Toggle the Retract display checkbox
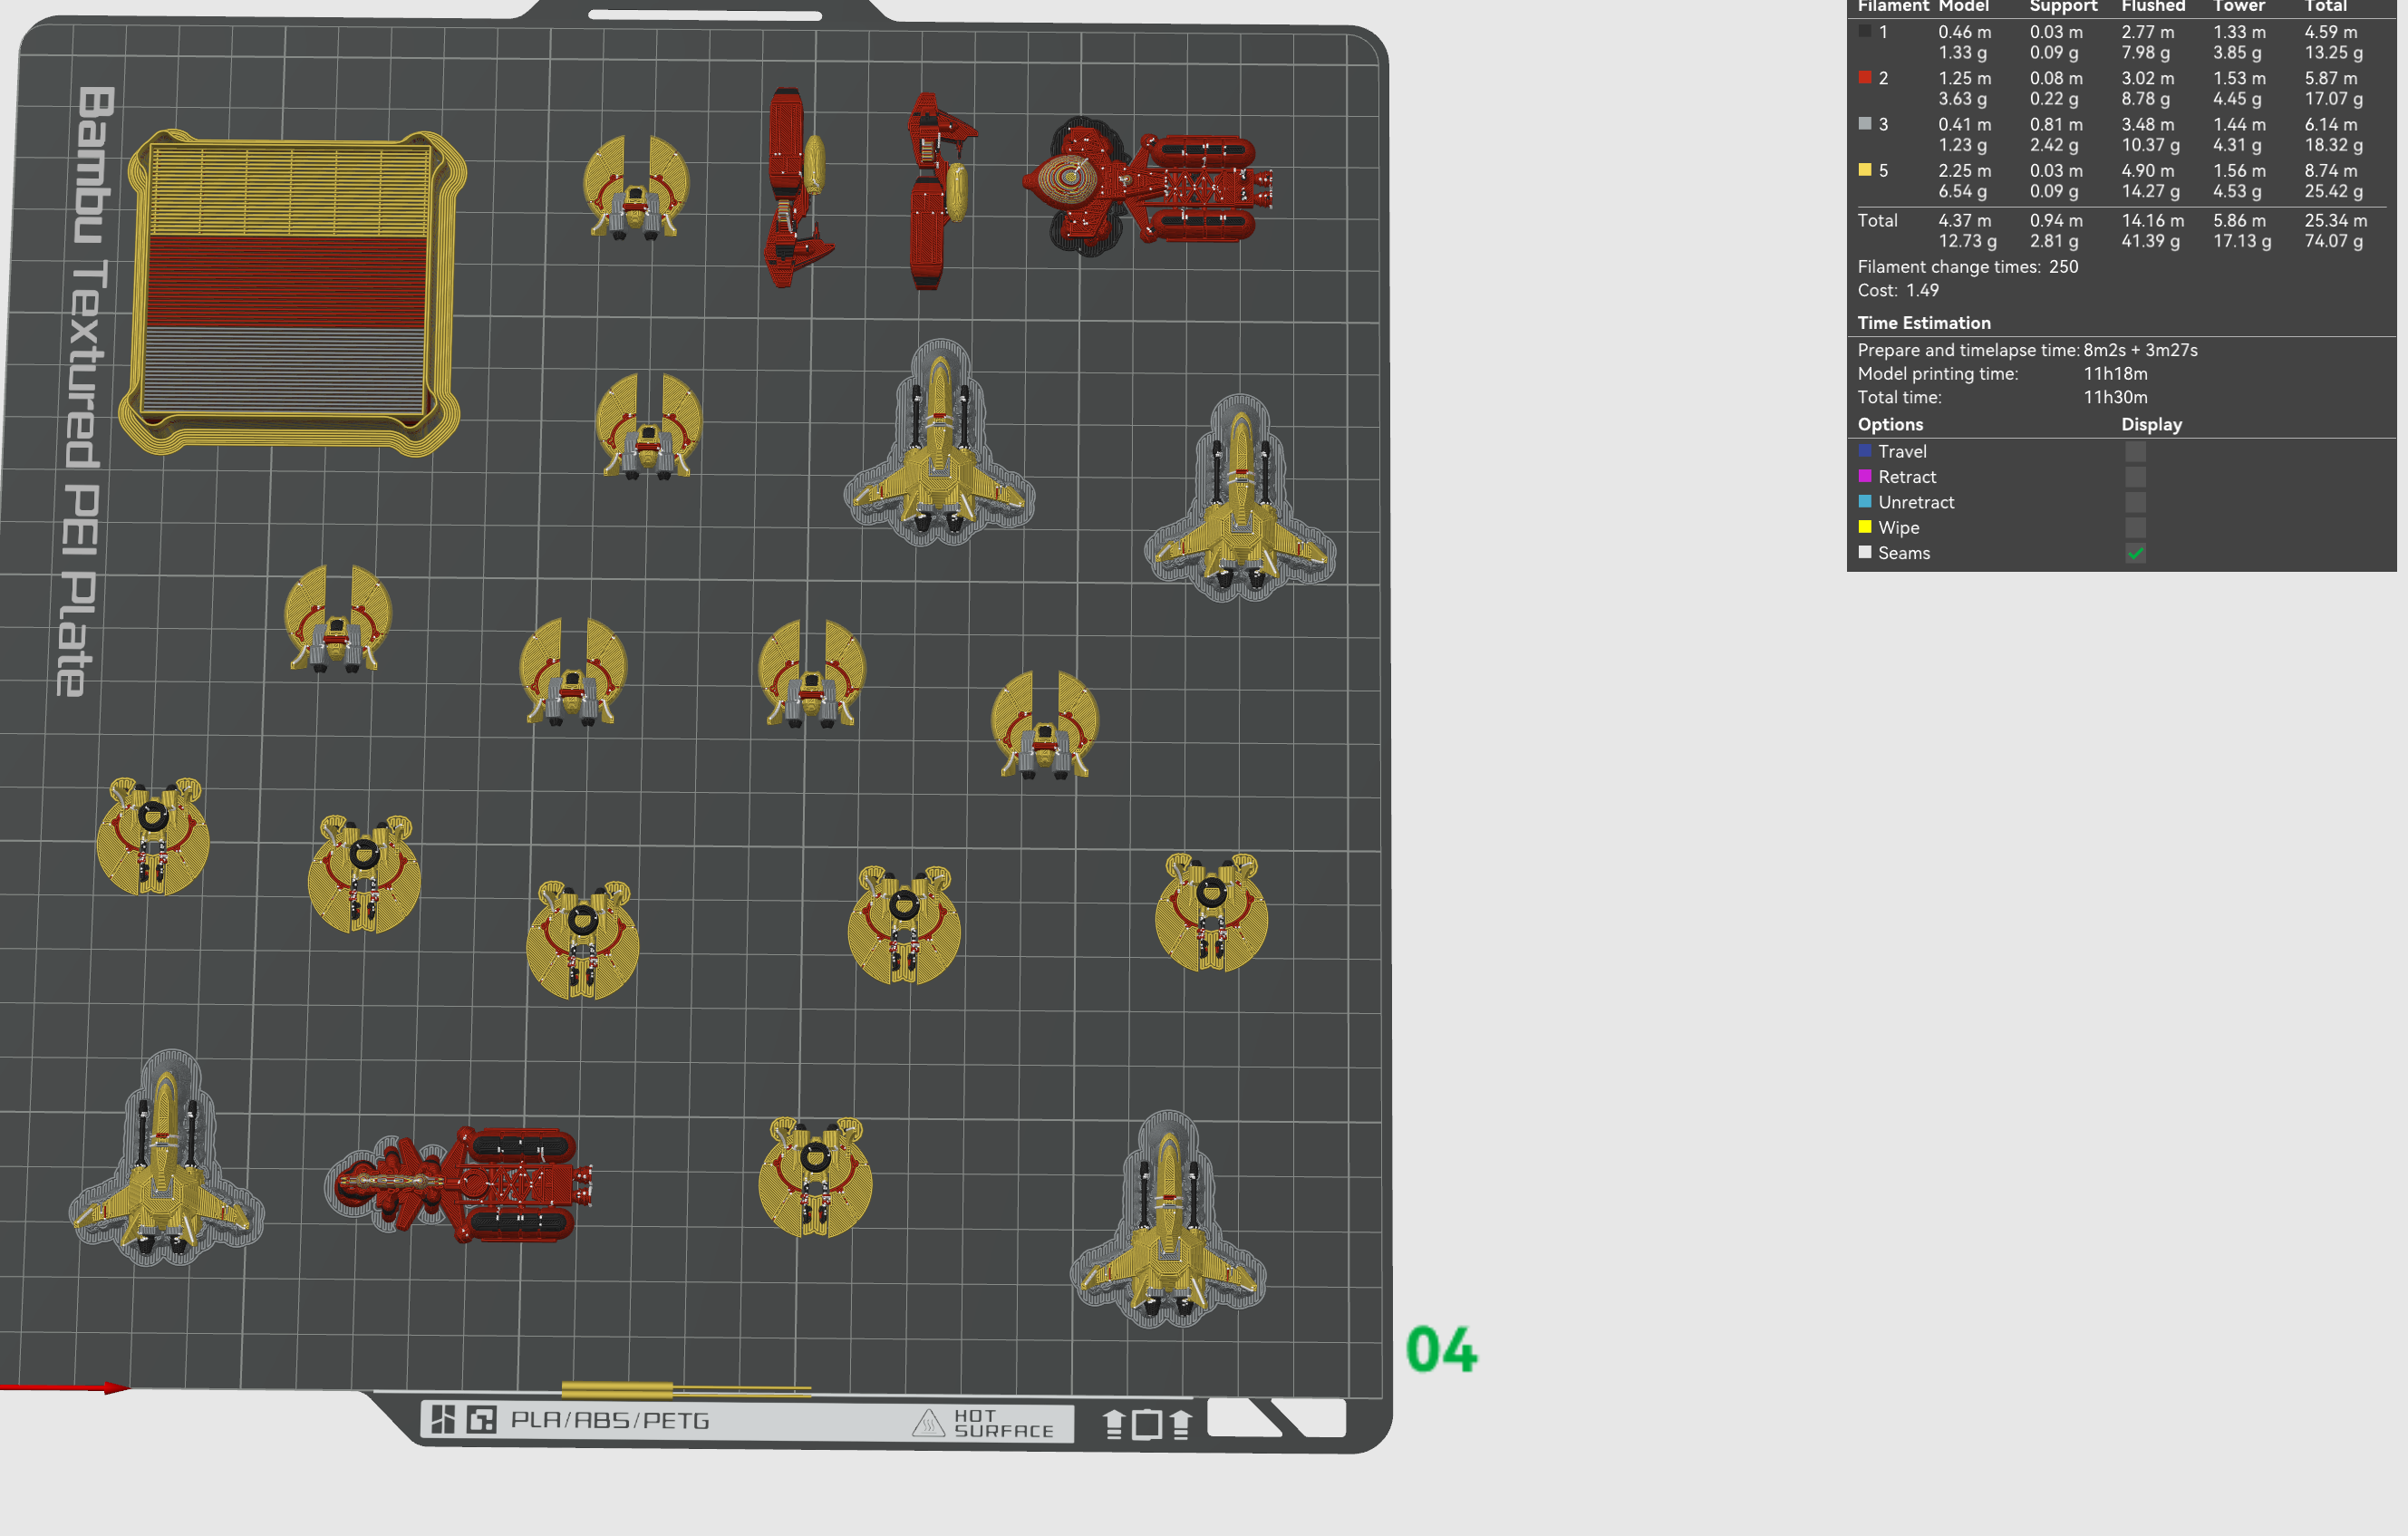 [2135, 477]
